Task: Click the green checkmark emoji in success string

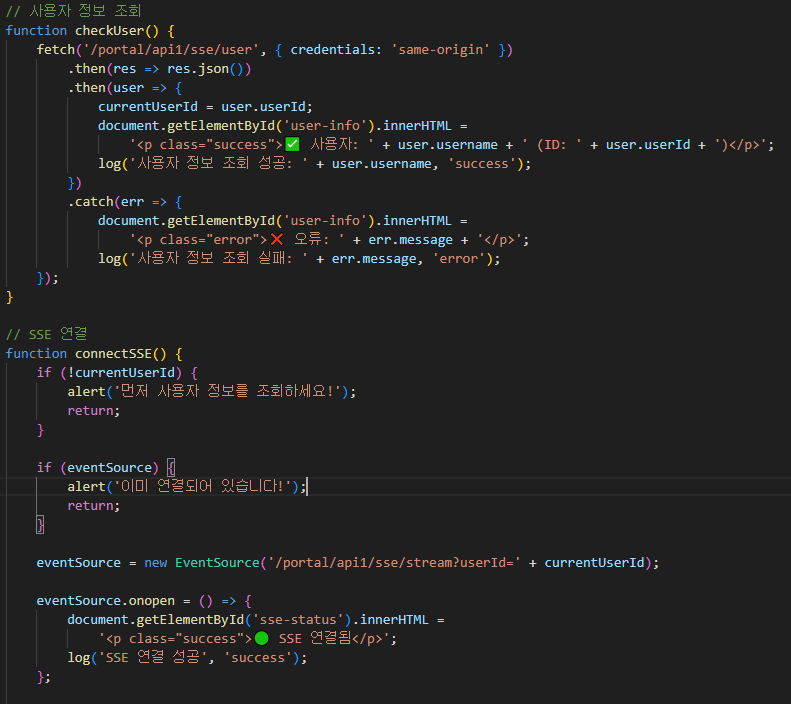Action: click(x=292, y=145)
